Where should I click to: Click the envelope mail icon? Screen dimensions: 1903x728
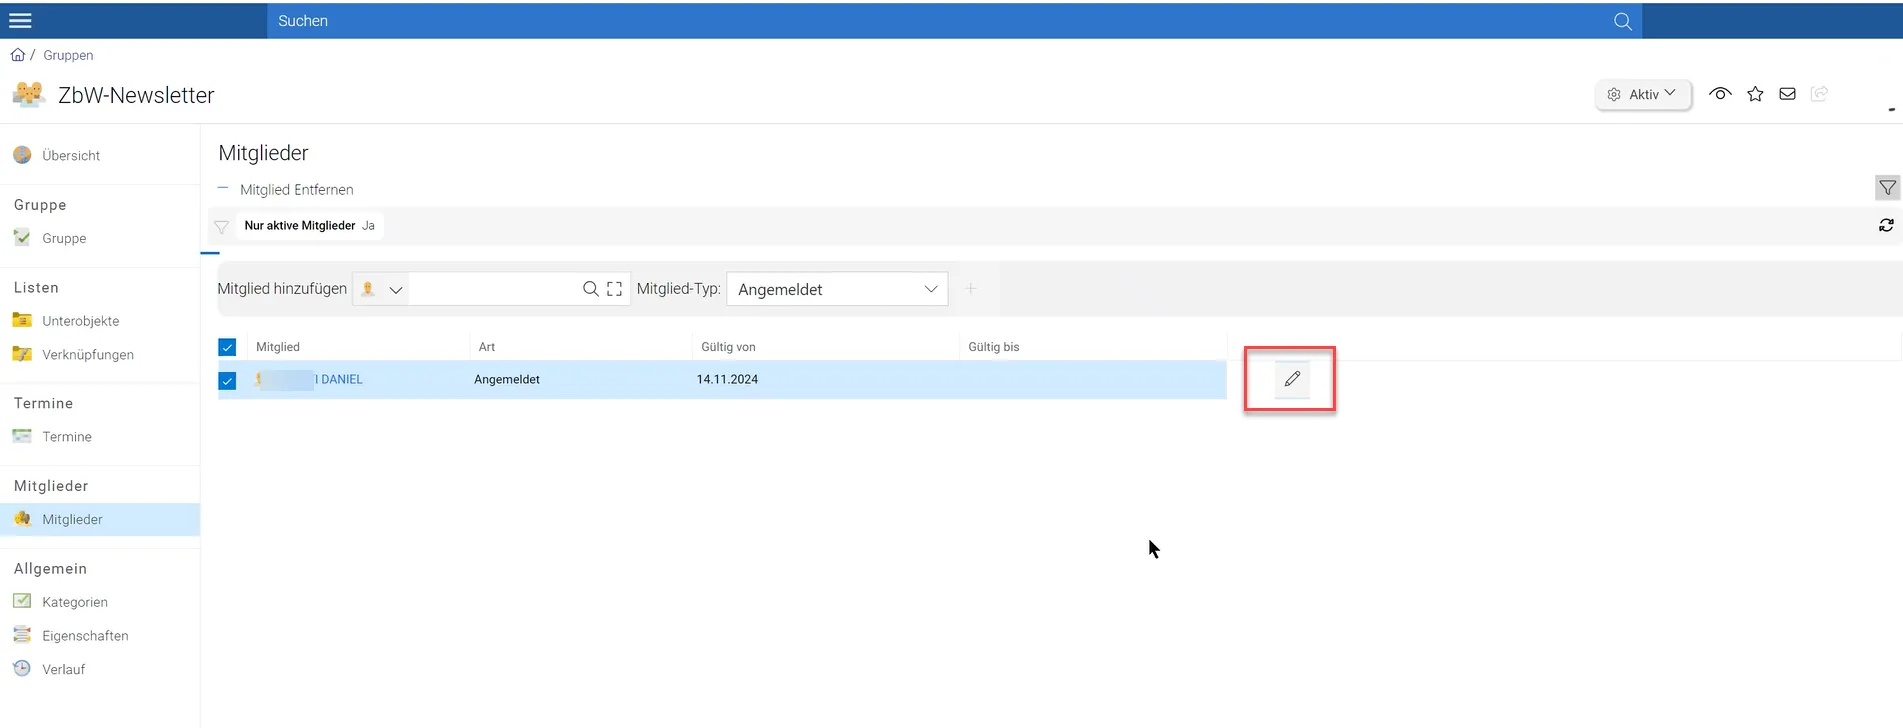click(1787, 94)
